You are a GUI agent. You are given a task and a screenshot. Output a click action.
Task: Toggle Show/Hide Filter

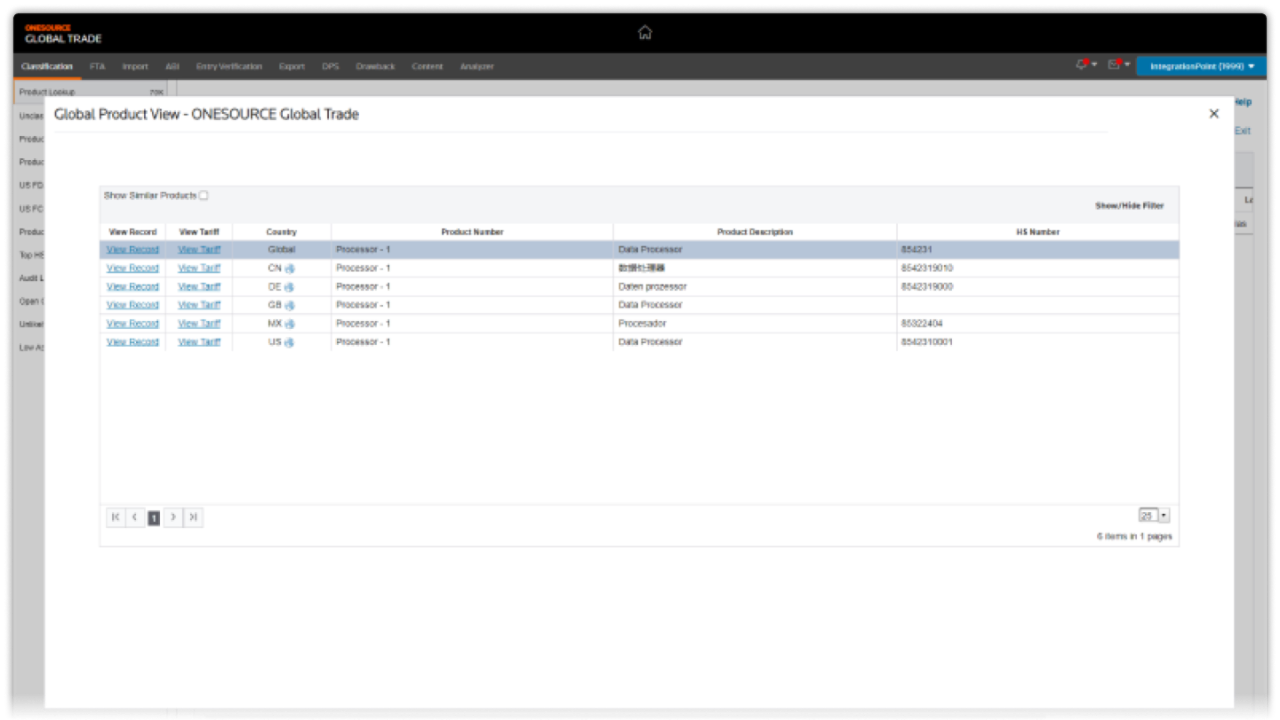tap(1129, 206)
